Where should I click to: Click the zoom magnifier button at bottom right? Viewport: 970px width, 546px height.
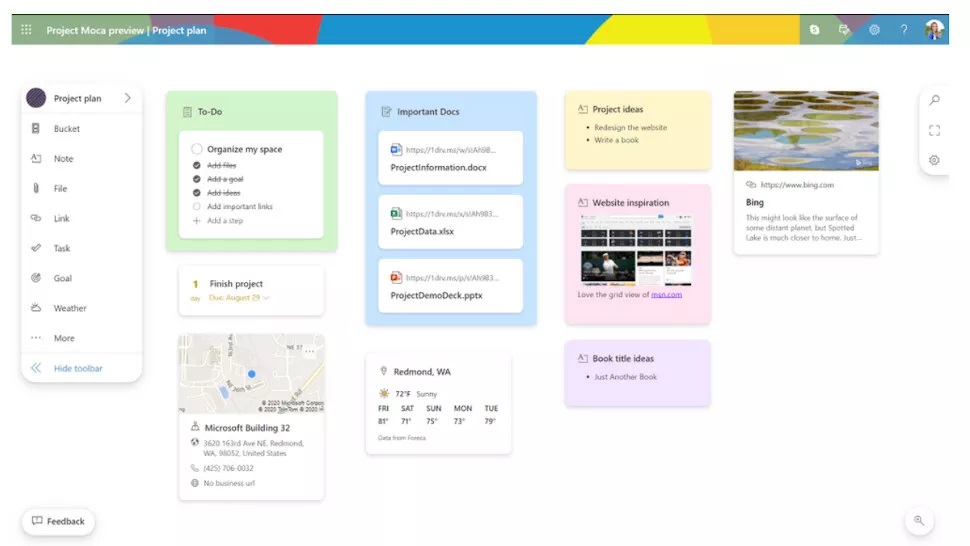[919, 521]
